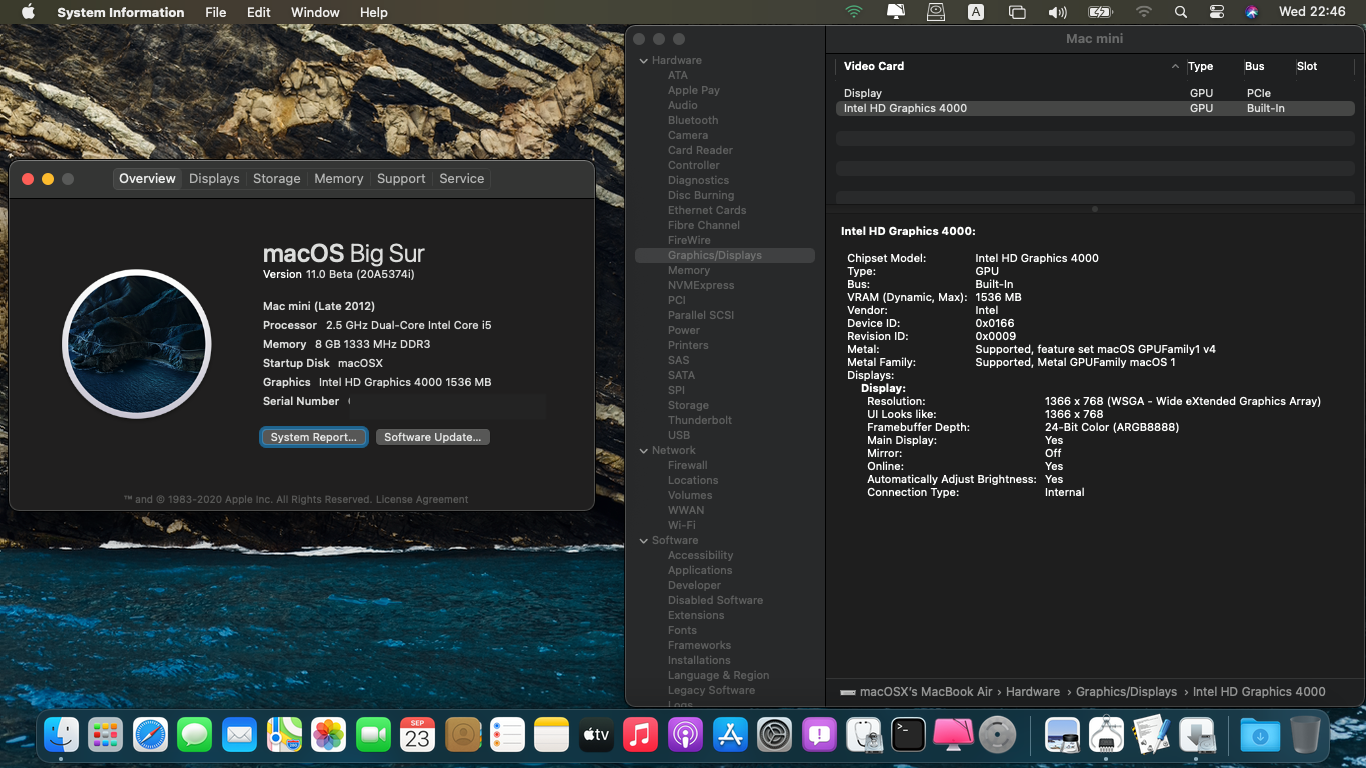Open Downloads folder in Dock

click(1260, 736)
